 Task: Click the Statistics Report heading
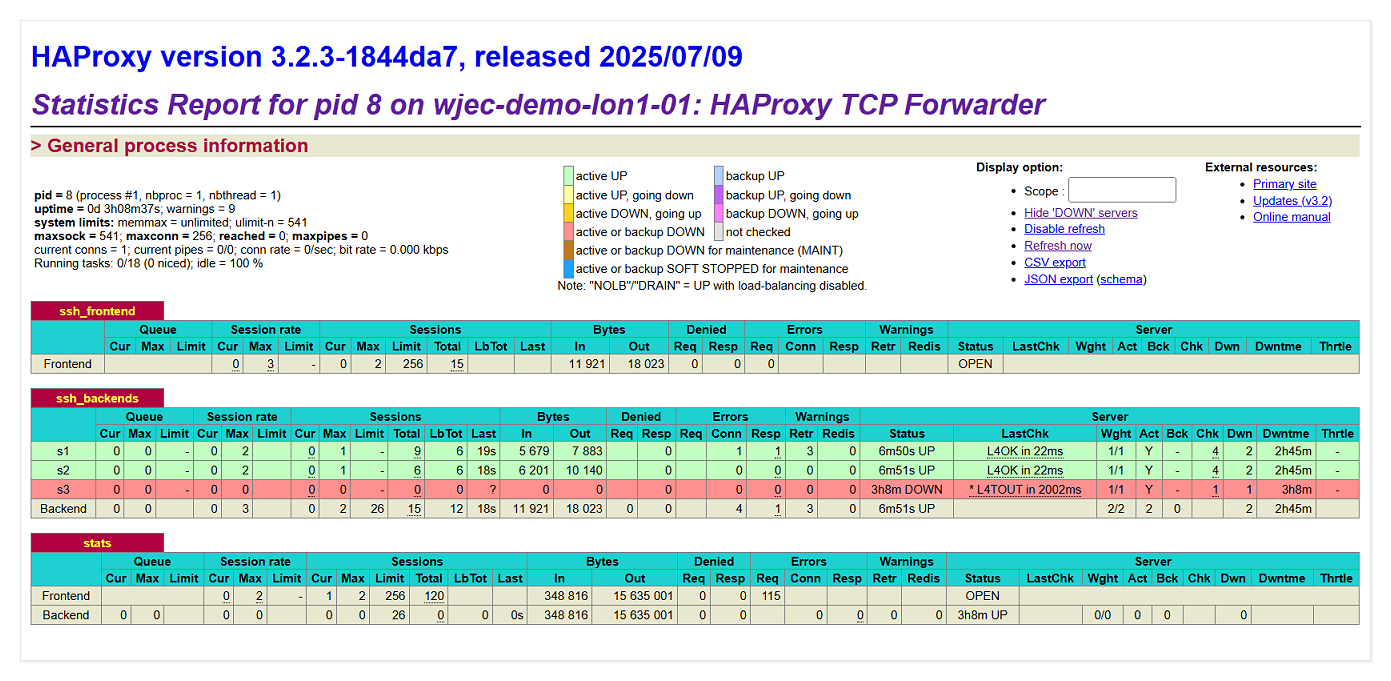click(539, 105)
